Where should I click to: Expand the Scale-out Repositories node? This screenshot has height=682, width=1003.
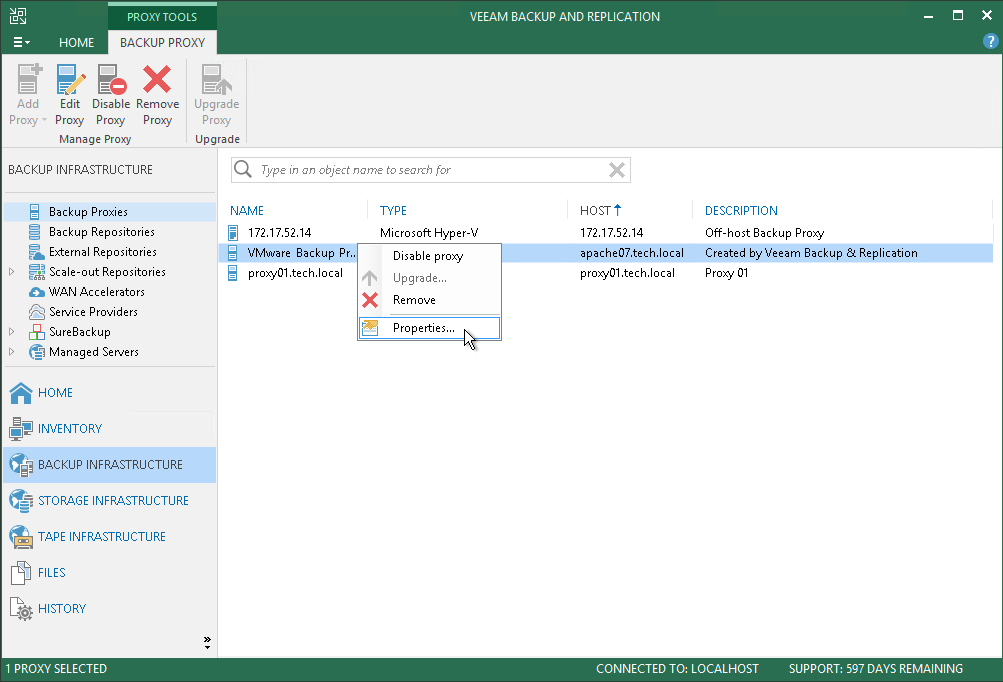coord(12,272)
